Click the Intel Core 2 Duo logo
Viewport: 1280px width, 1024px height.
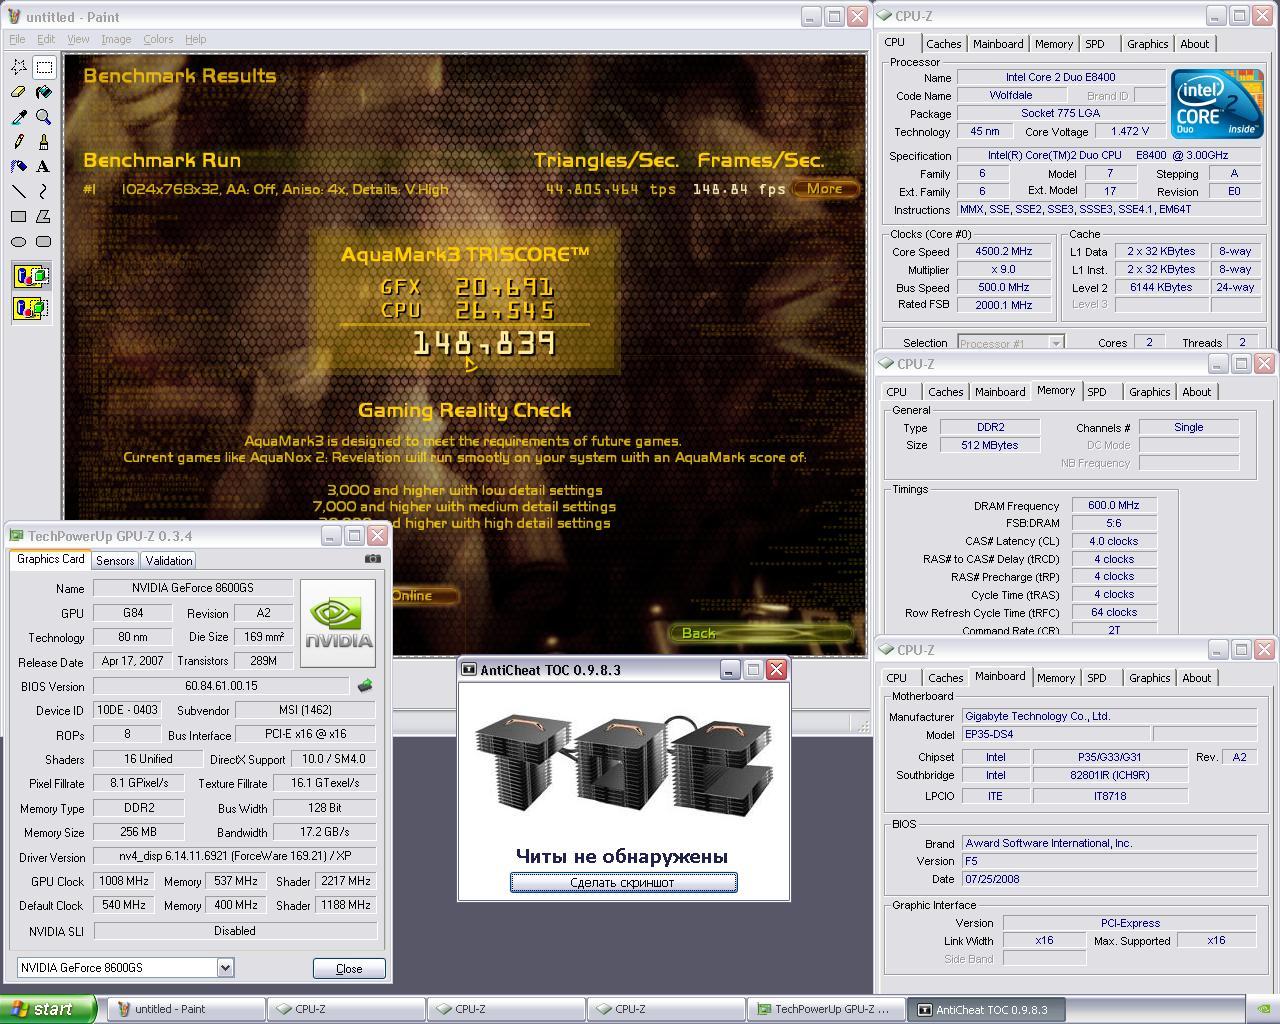[x=1217, y=104]
